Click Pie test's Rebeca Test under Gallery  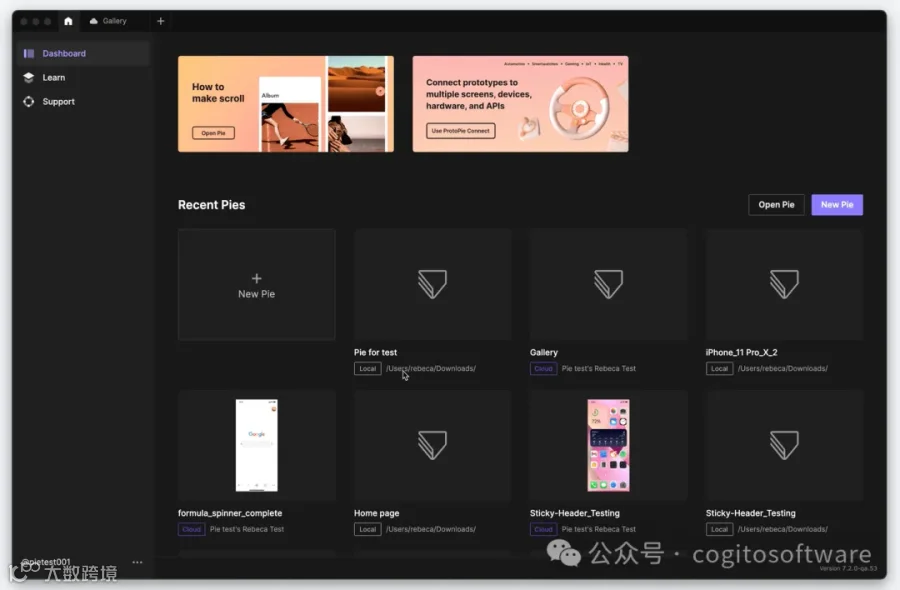point(599,368)
